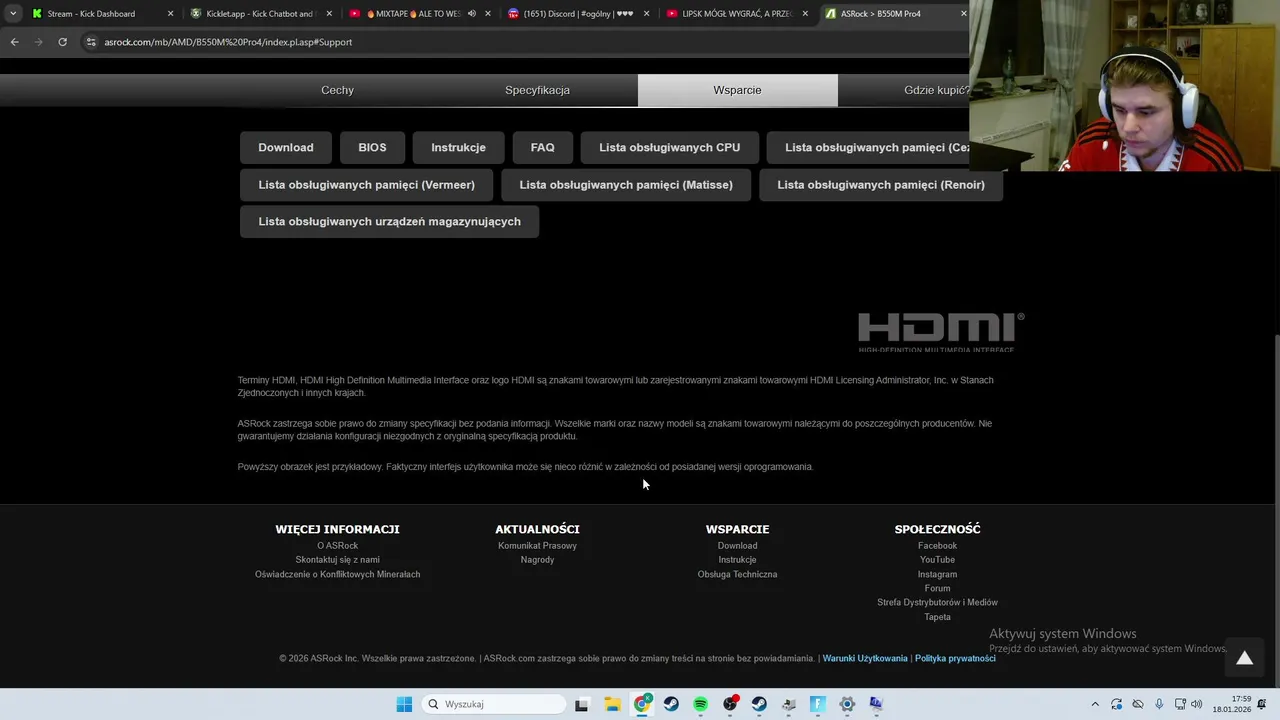Open Lista obsługiwanych pamięci (Matisse)

pyautogui.click(x=626, y=184)
